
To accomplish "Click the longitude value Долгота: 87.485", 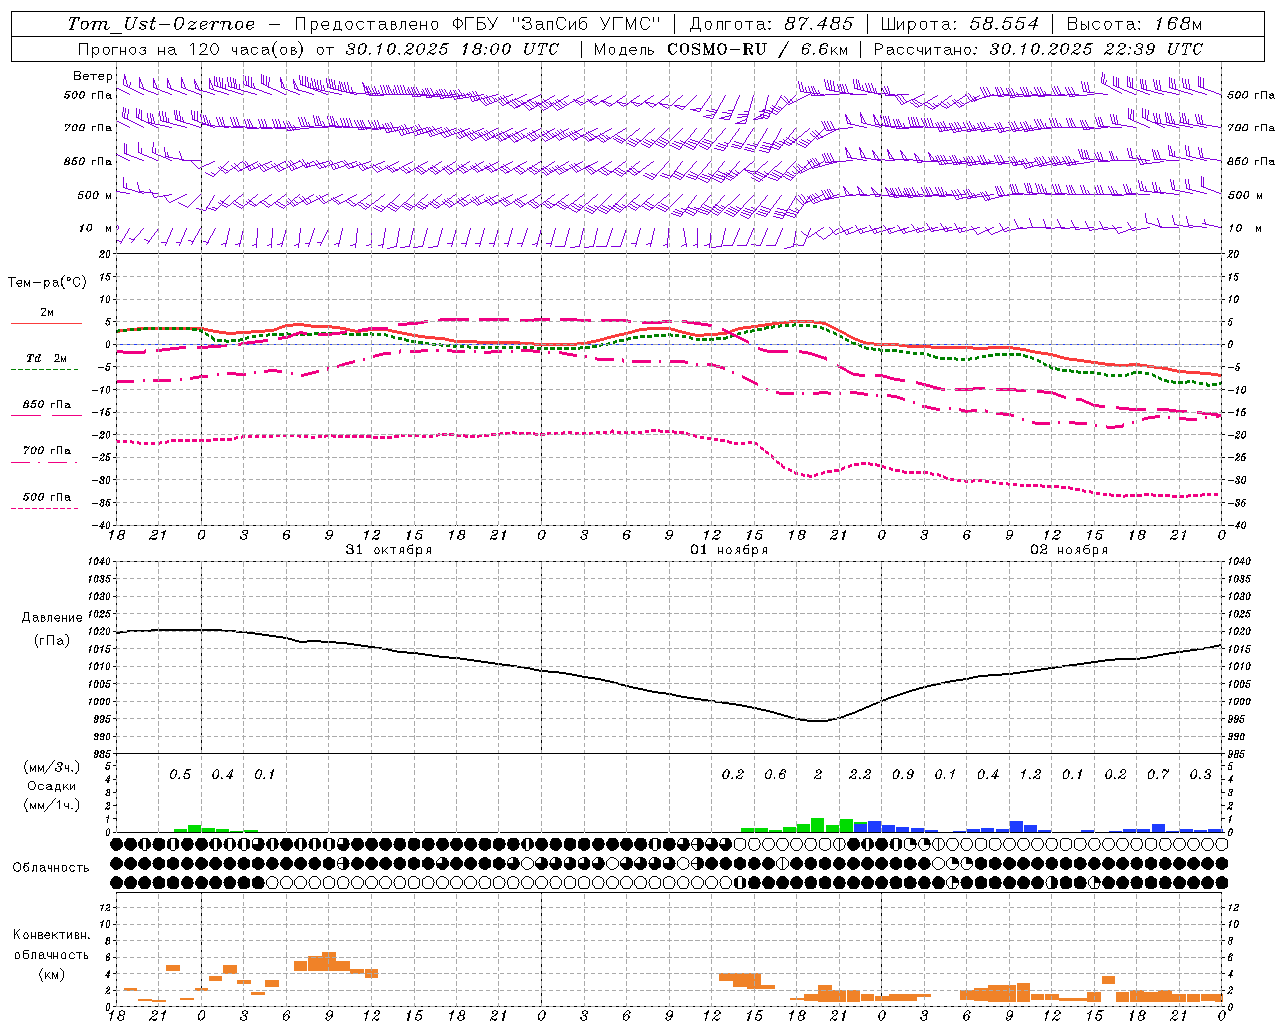I will pyautogui.click(x=772, y=24).
